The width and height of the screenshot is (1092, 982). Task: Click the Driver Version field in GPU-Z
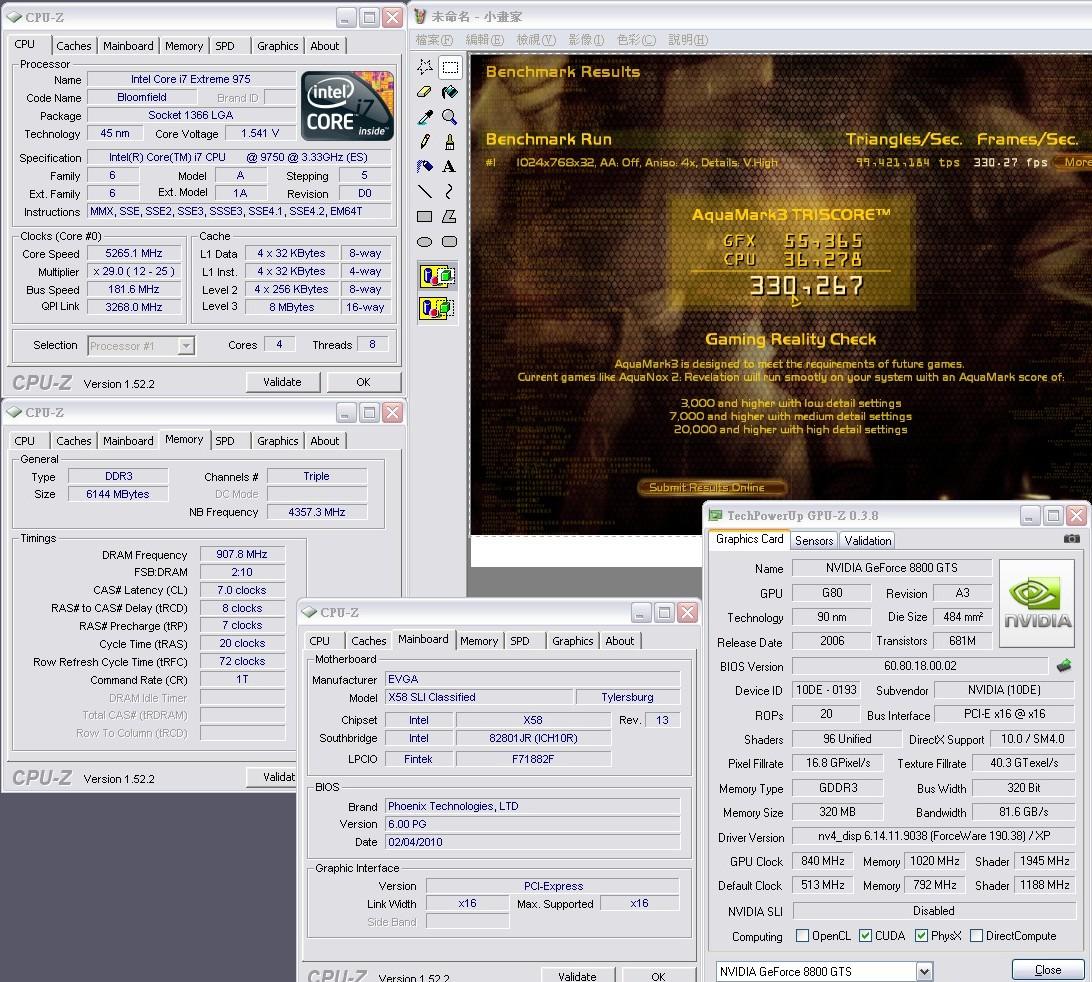click(934, 836)
